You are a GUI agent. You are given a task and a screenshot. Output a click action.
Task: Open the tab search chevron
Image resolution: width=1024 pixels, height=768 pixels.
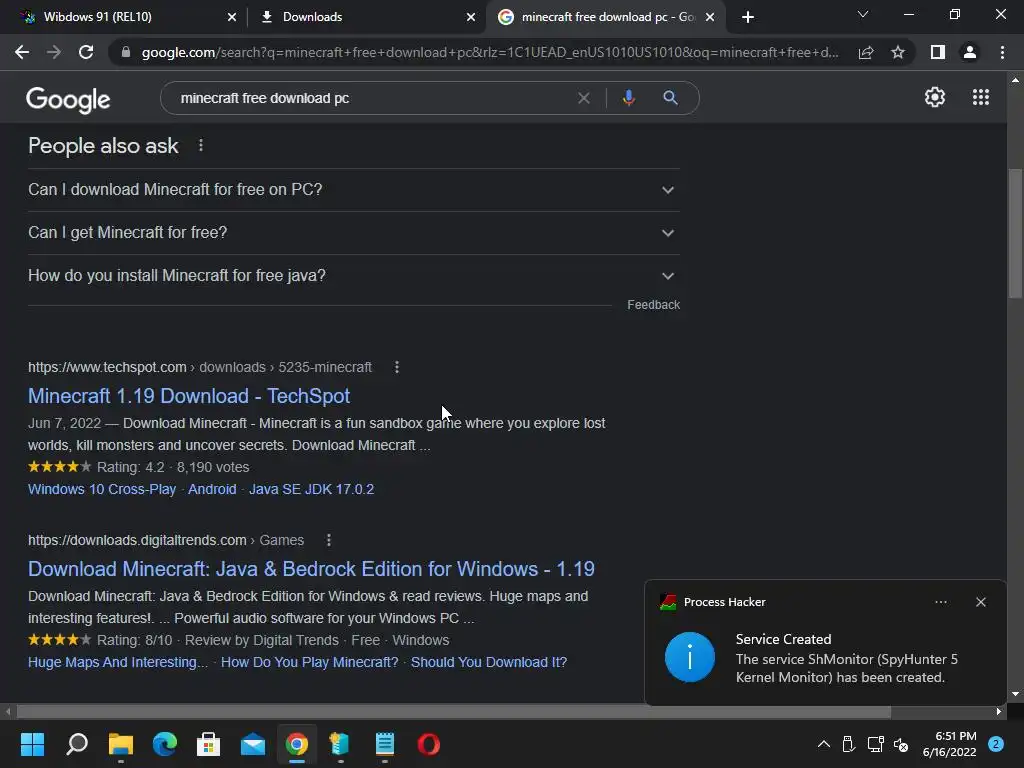(x=863, y=14)
